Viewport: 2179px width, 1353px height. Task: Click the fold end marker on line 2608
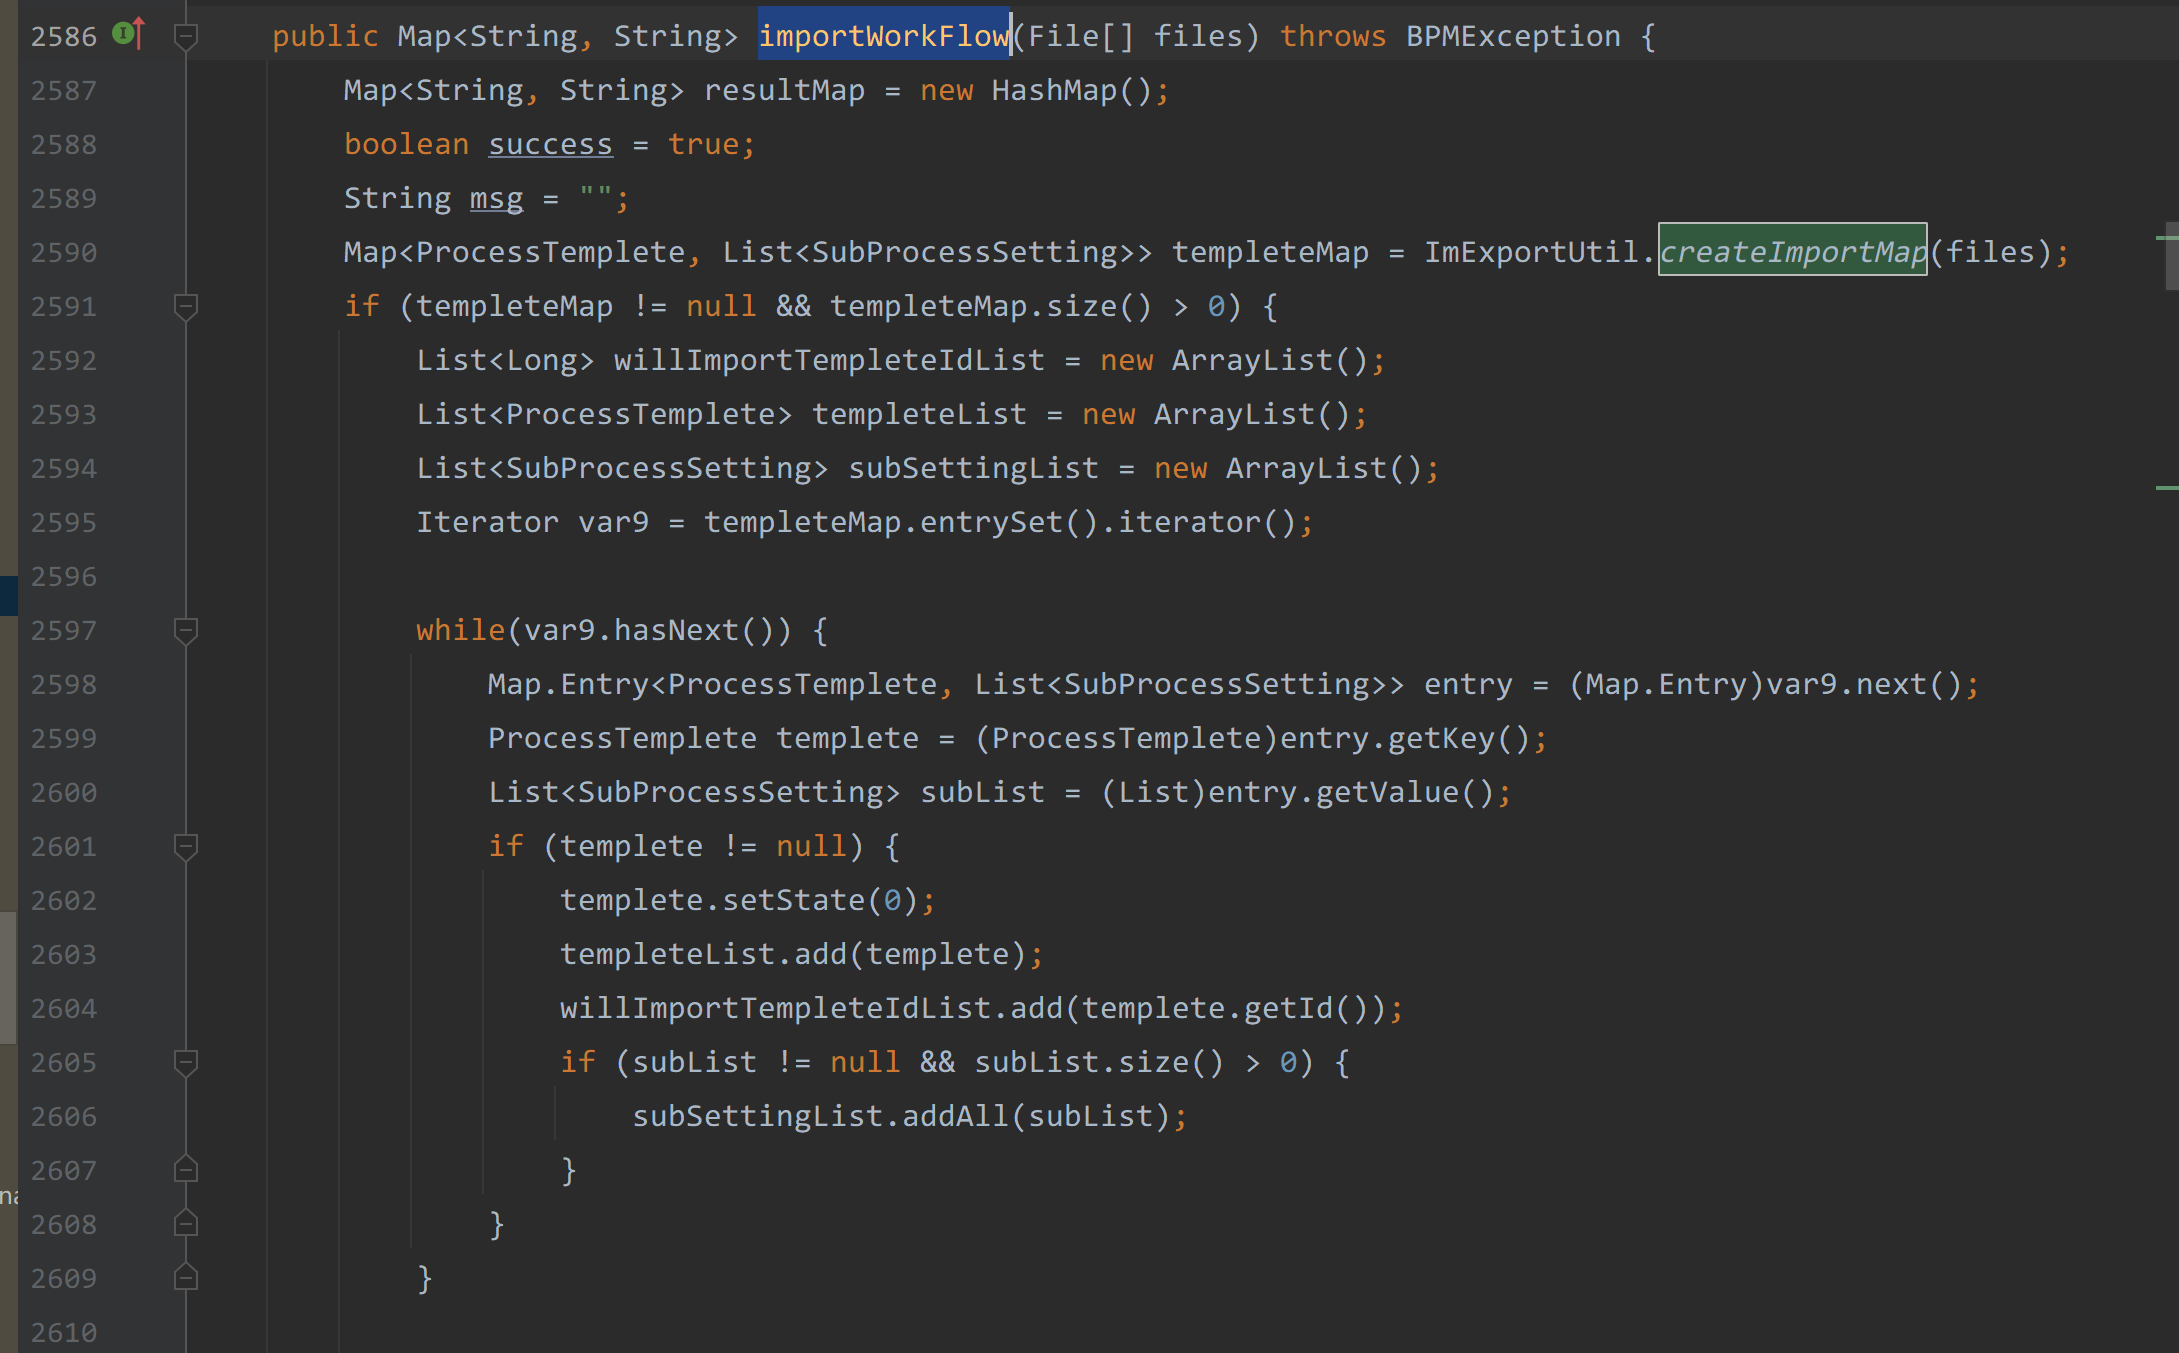186,1223
